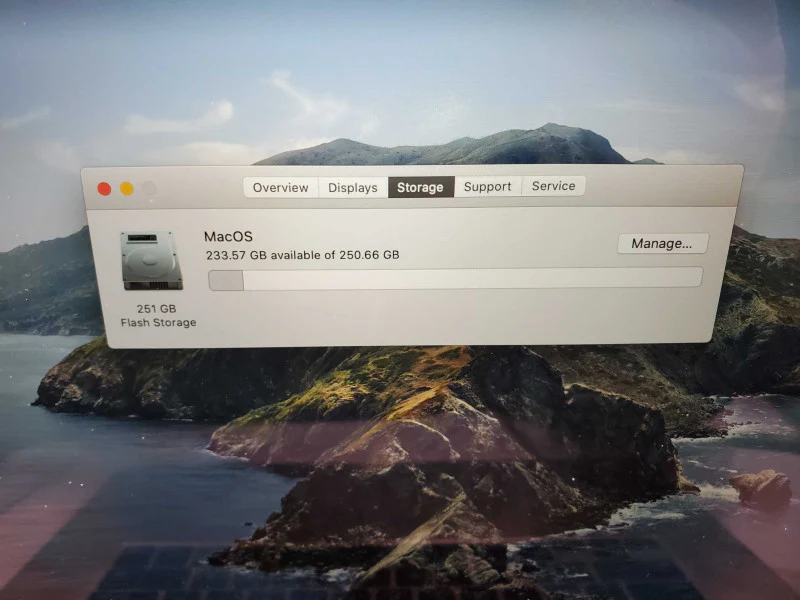Click the Manage... button
This screenshot has height=600, width=800.
click(x=662, y=243)
